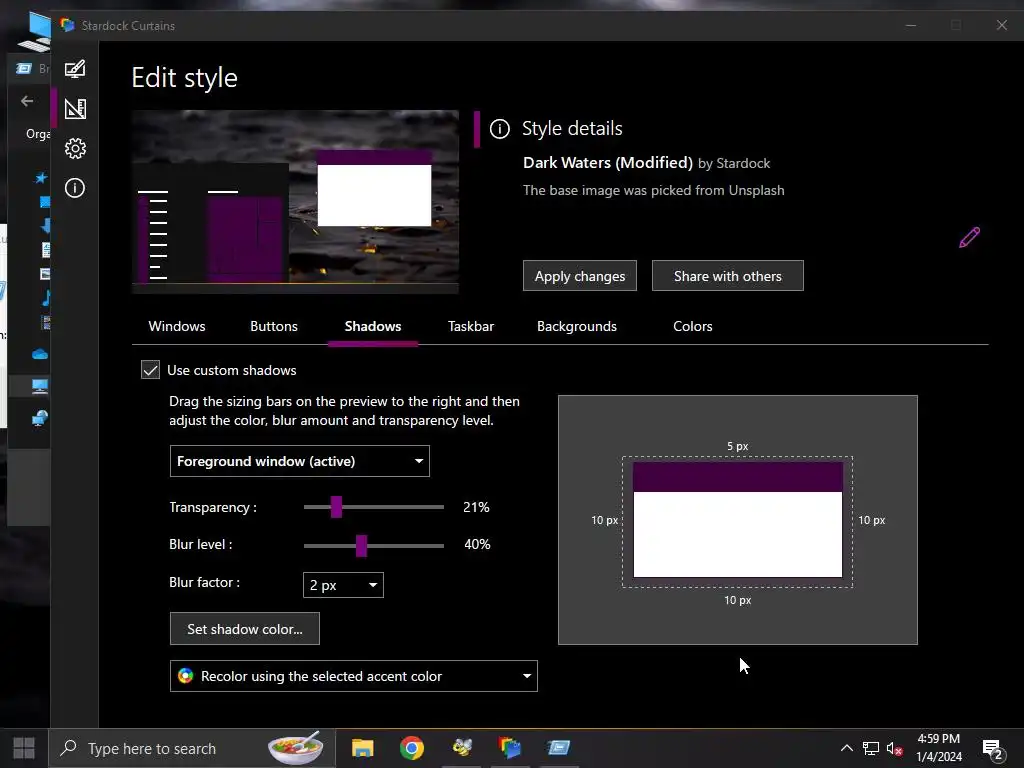Click the Type here to search box
The height and width of the screenshot is (768, 1024).
(191, 748)
